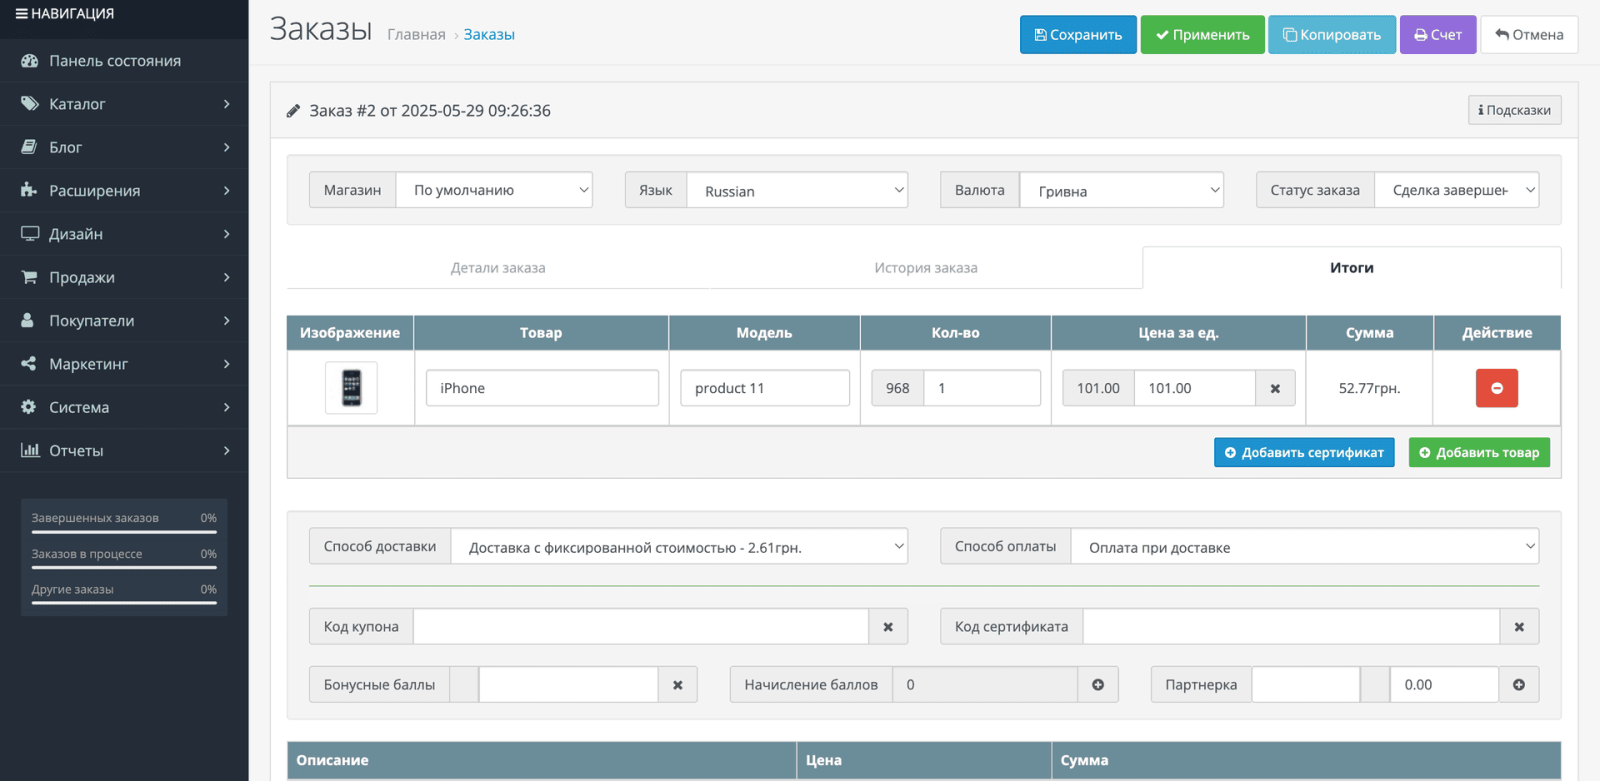Switch to the История заказа tab

pyautogui.click(x=926, y=268)
